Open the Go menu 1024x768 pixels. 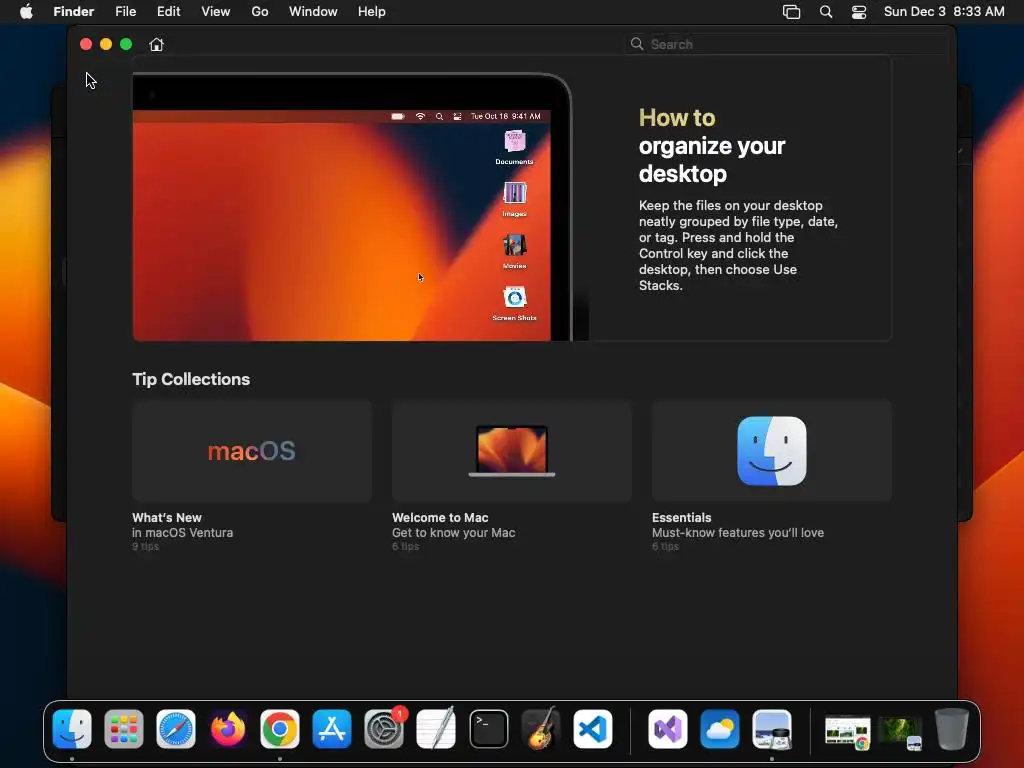click(x=260, y=12)
